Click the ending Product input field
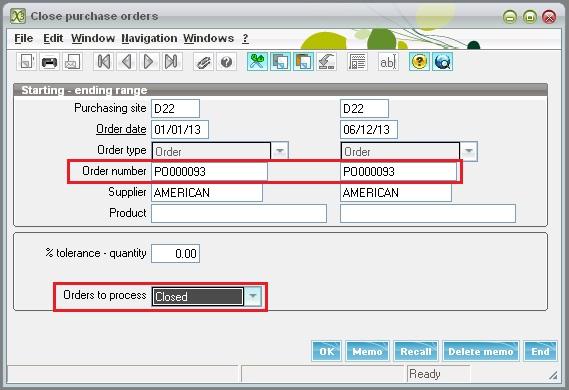The width and height of the screenshot is (569, 390). [428, 213]
